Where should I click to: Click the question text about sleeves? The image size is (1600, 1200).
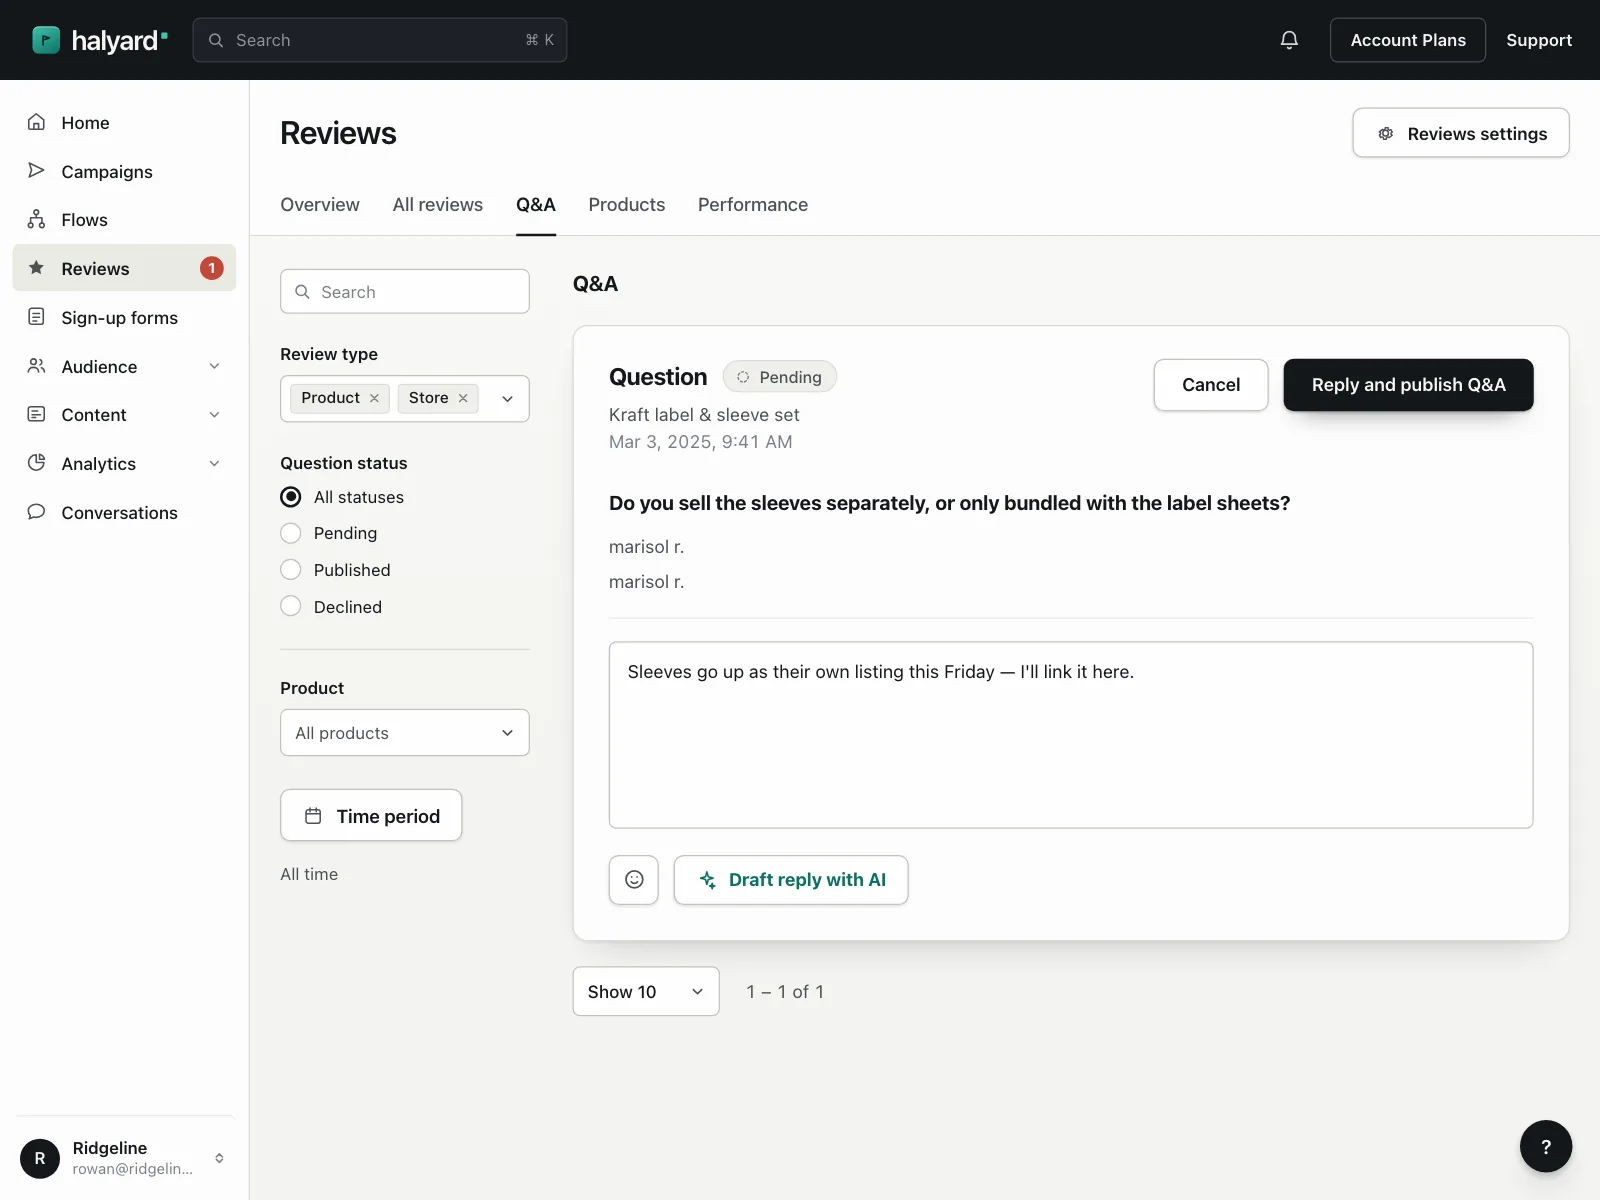coord(950,503)
